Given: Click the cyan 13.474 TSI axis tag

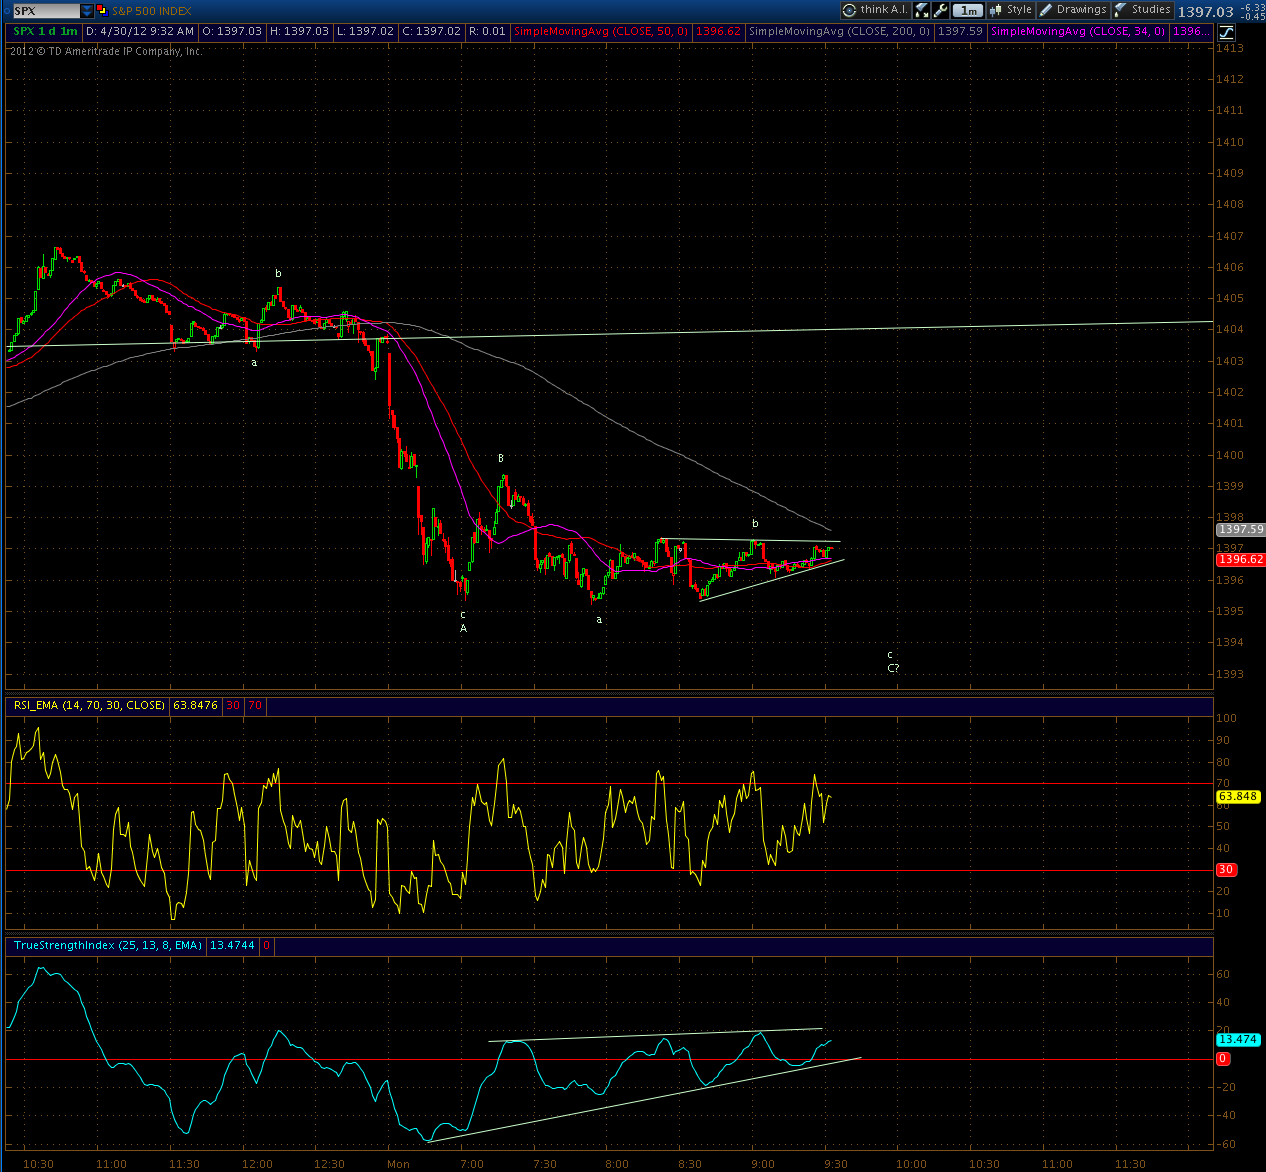Looking at the screenshot, I should pyautogui.click(x=1238, y=1040).
